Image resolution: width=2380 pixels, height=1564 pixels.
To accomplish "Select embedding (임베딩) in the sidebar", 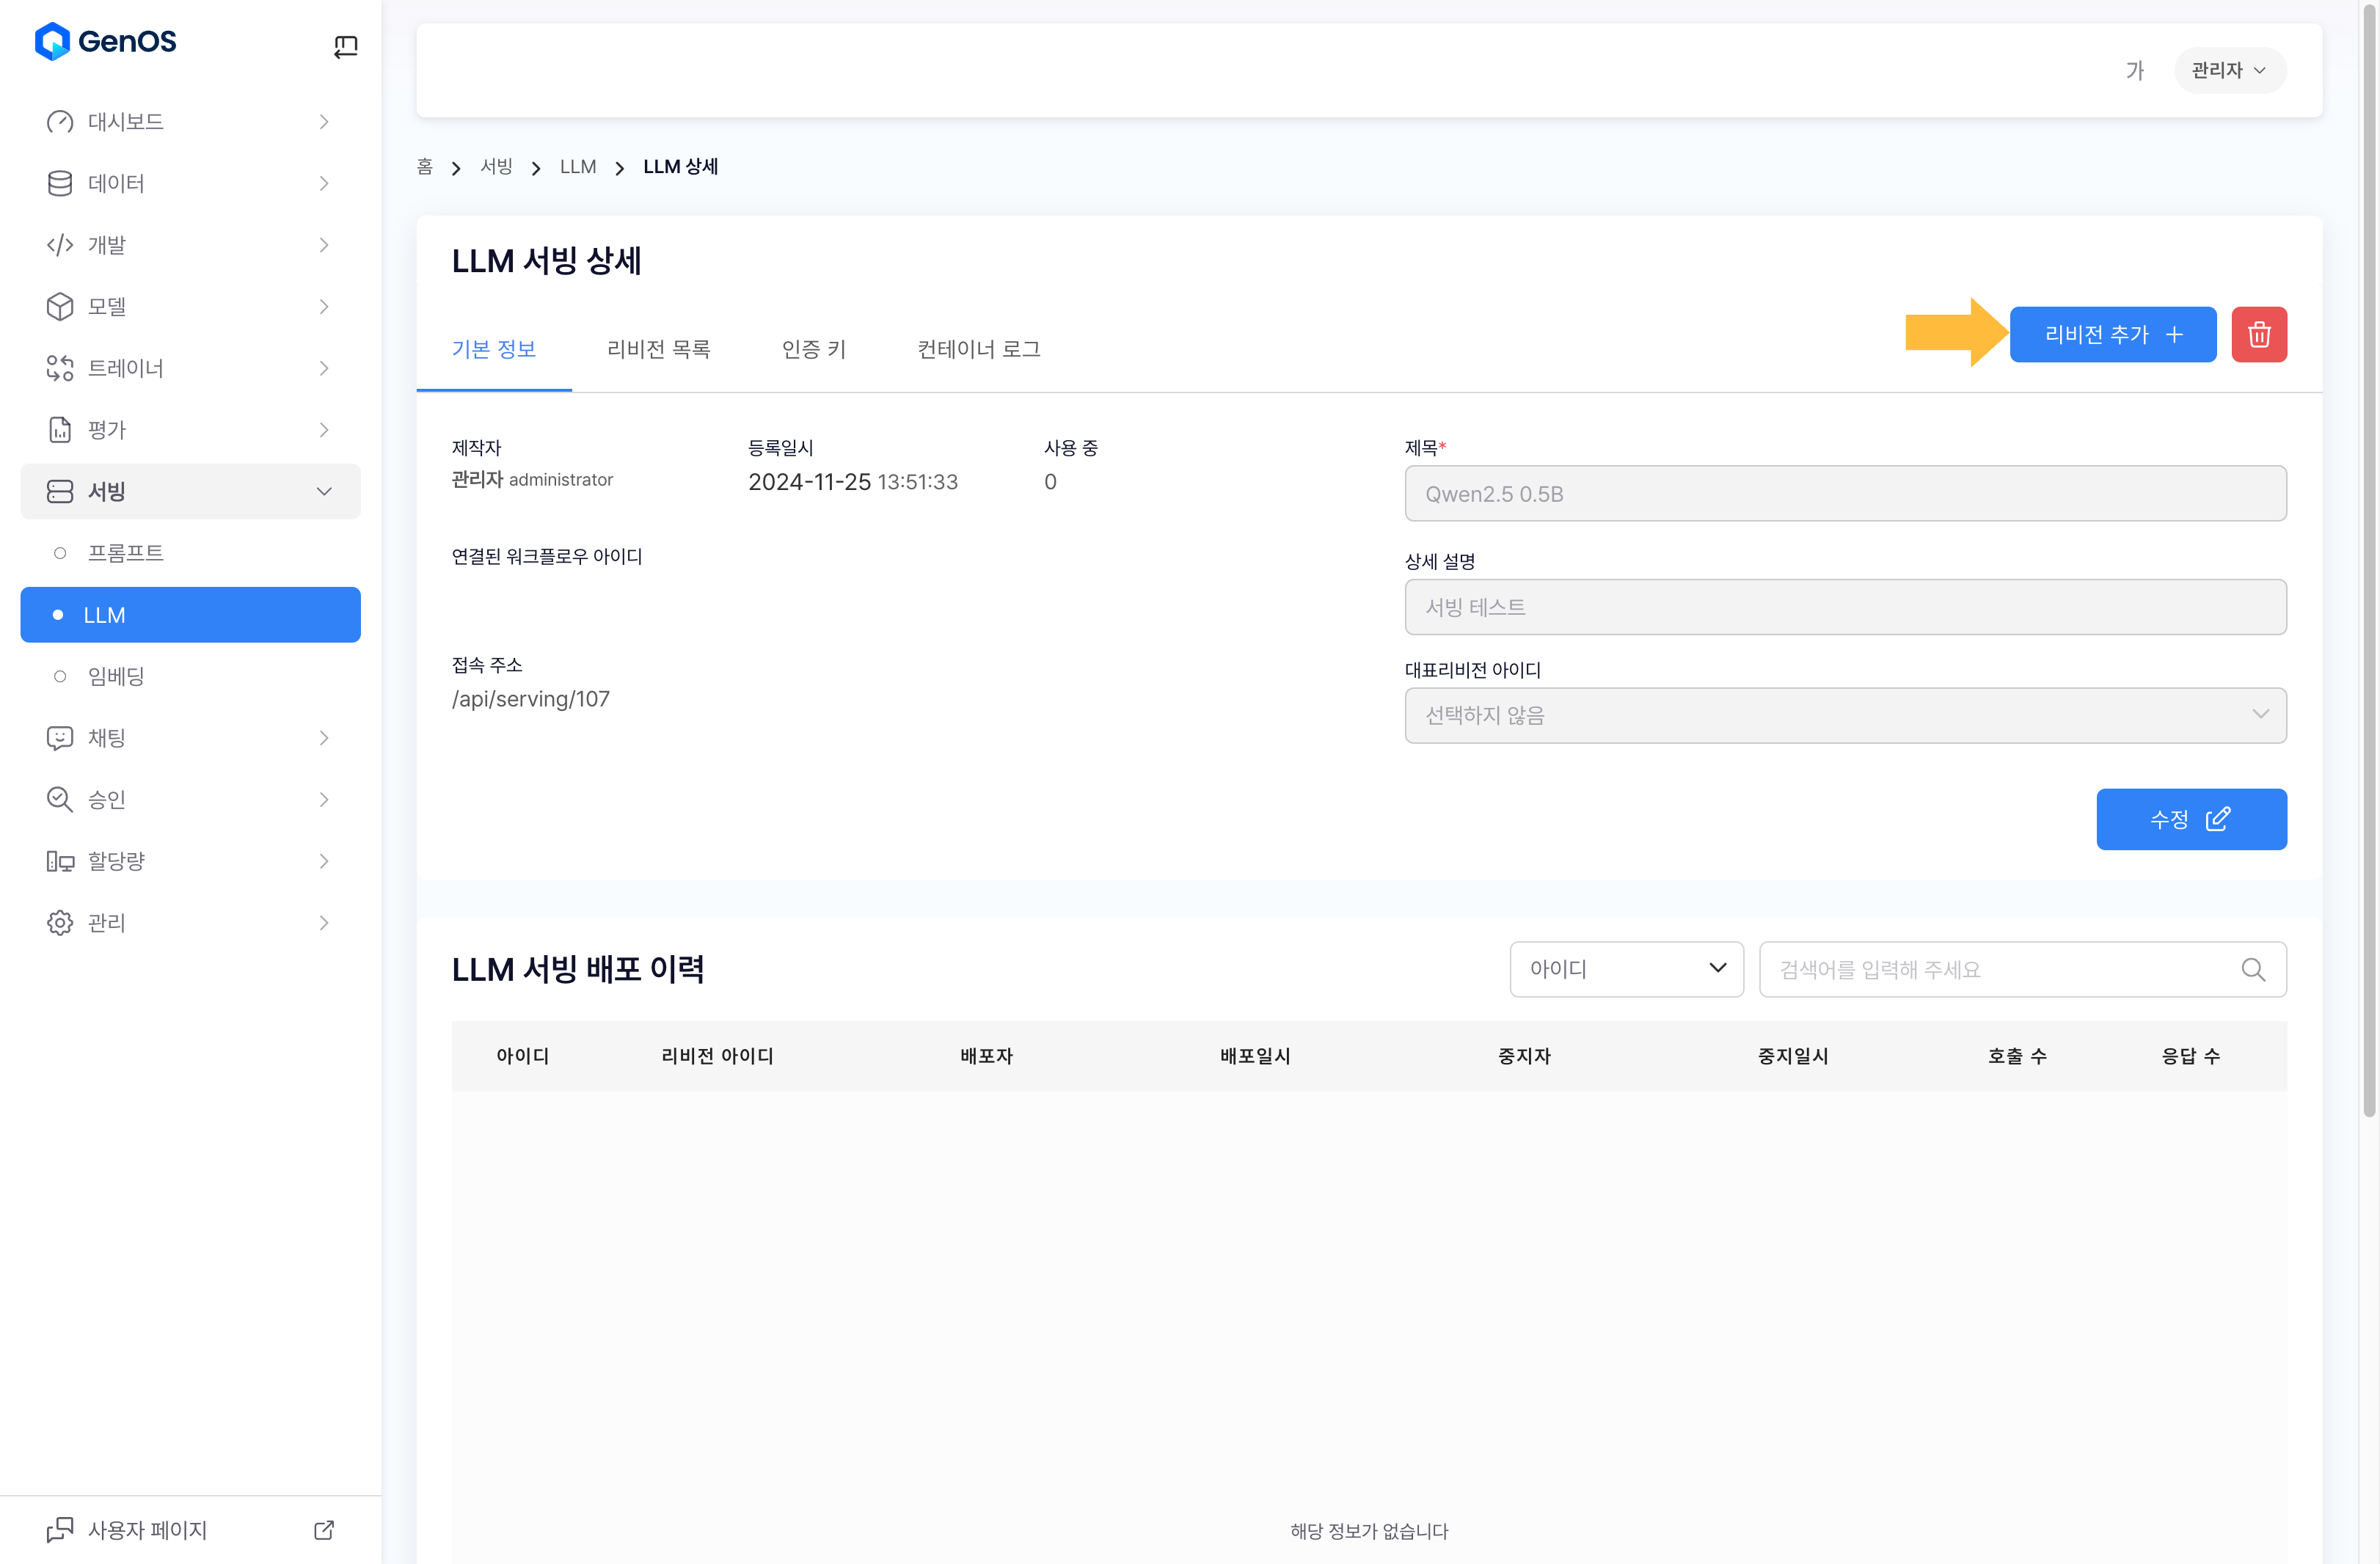I will [x=116, y=676].
